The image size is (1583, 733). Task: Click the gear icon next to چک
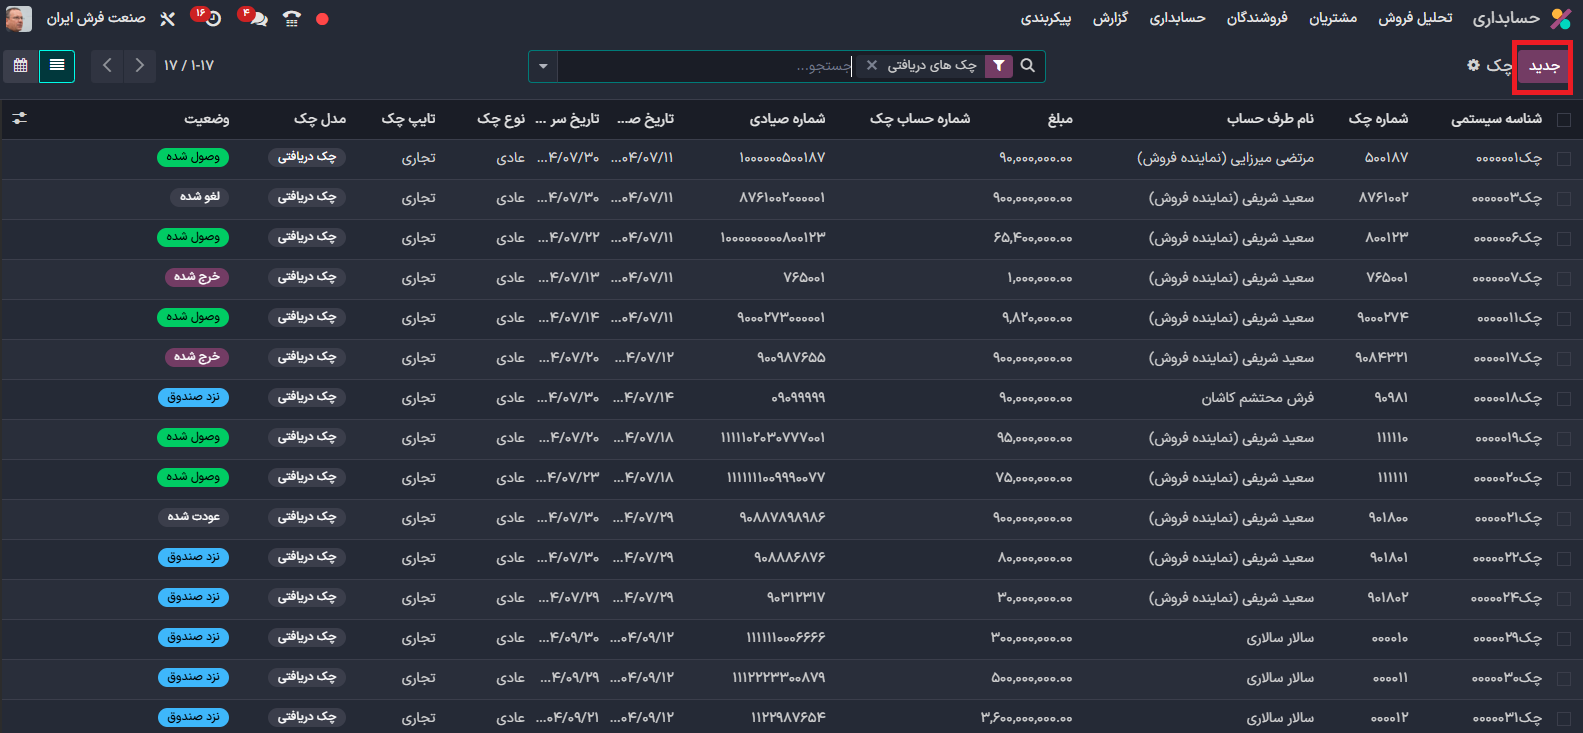click(1473, 65)
